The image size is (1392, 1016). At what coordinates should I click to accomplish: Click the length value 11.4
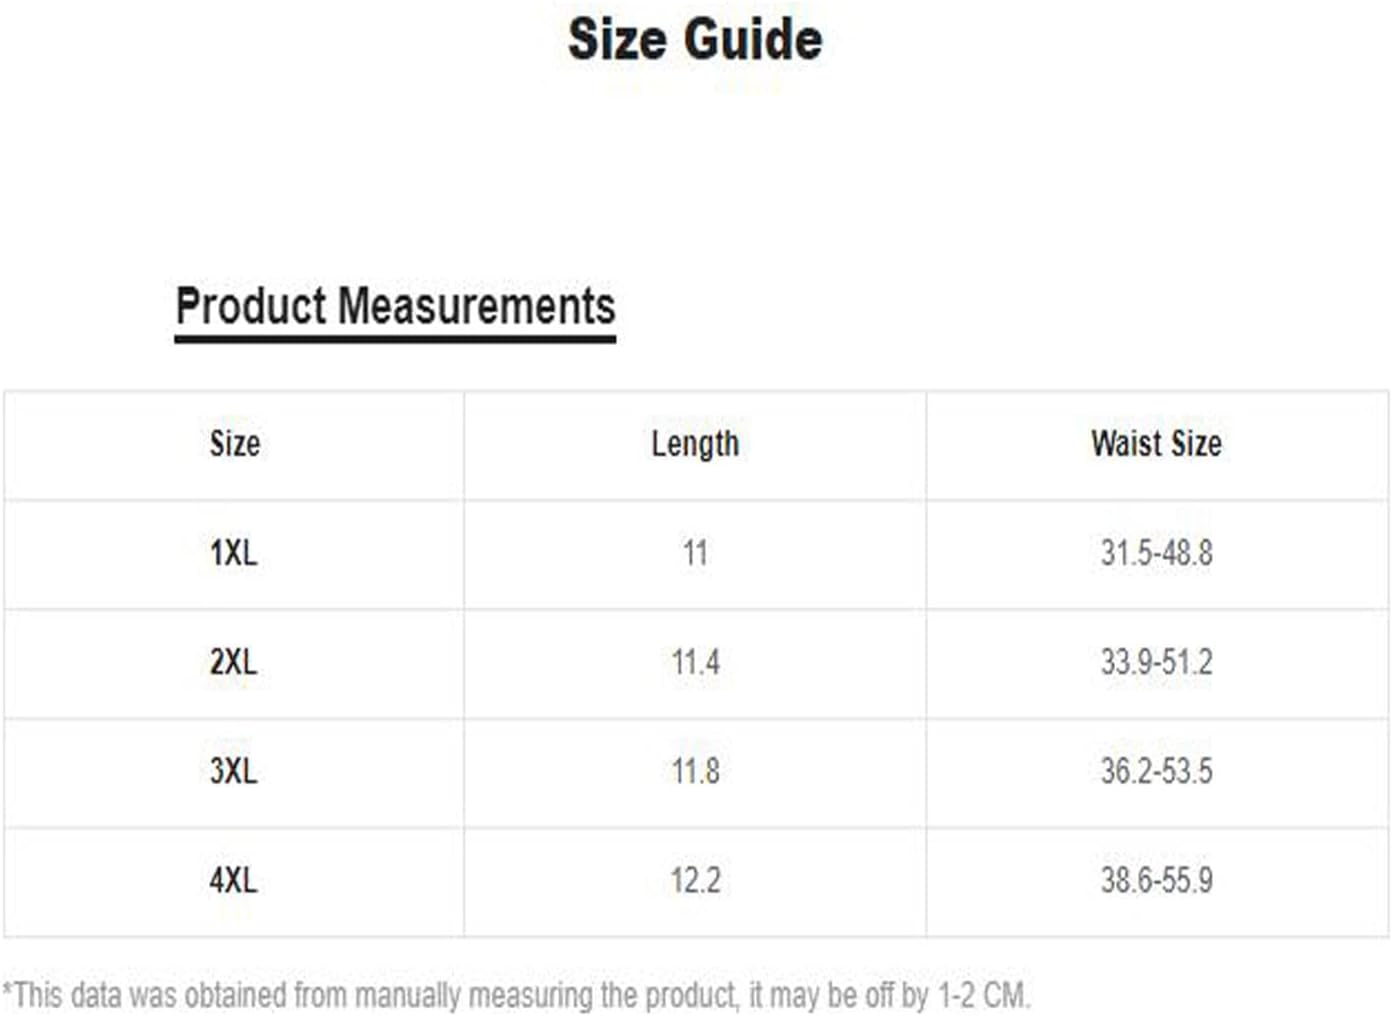click(695, 662)
